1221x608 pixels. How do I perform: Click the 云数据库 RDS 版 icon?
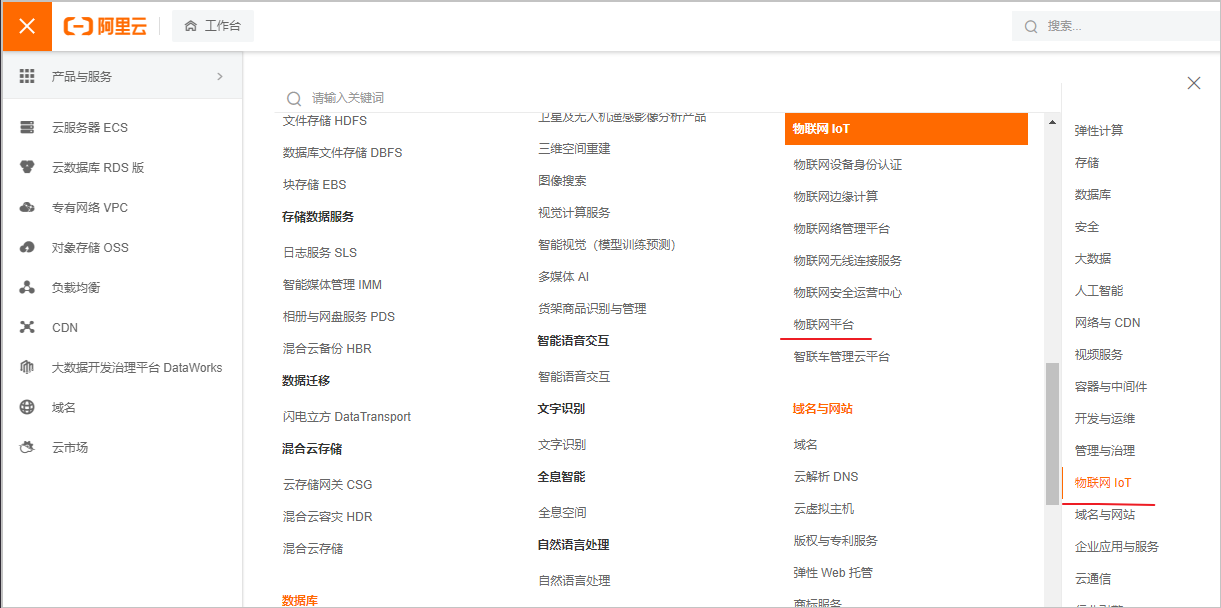[28, 167]
